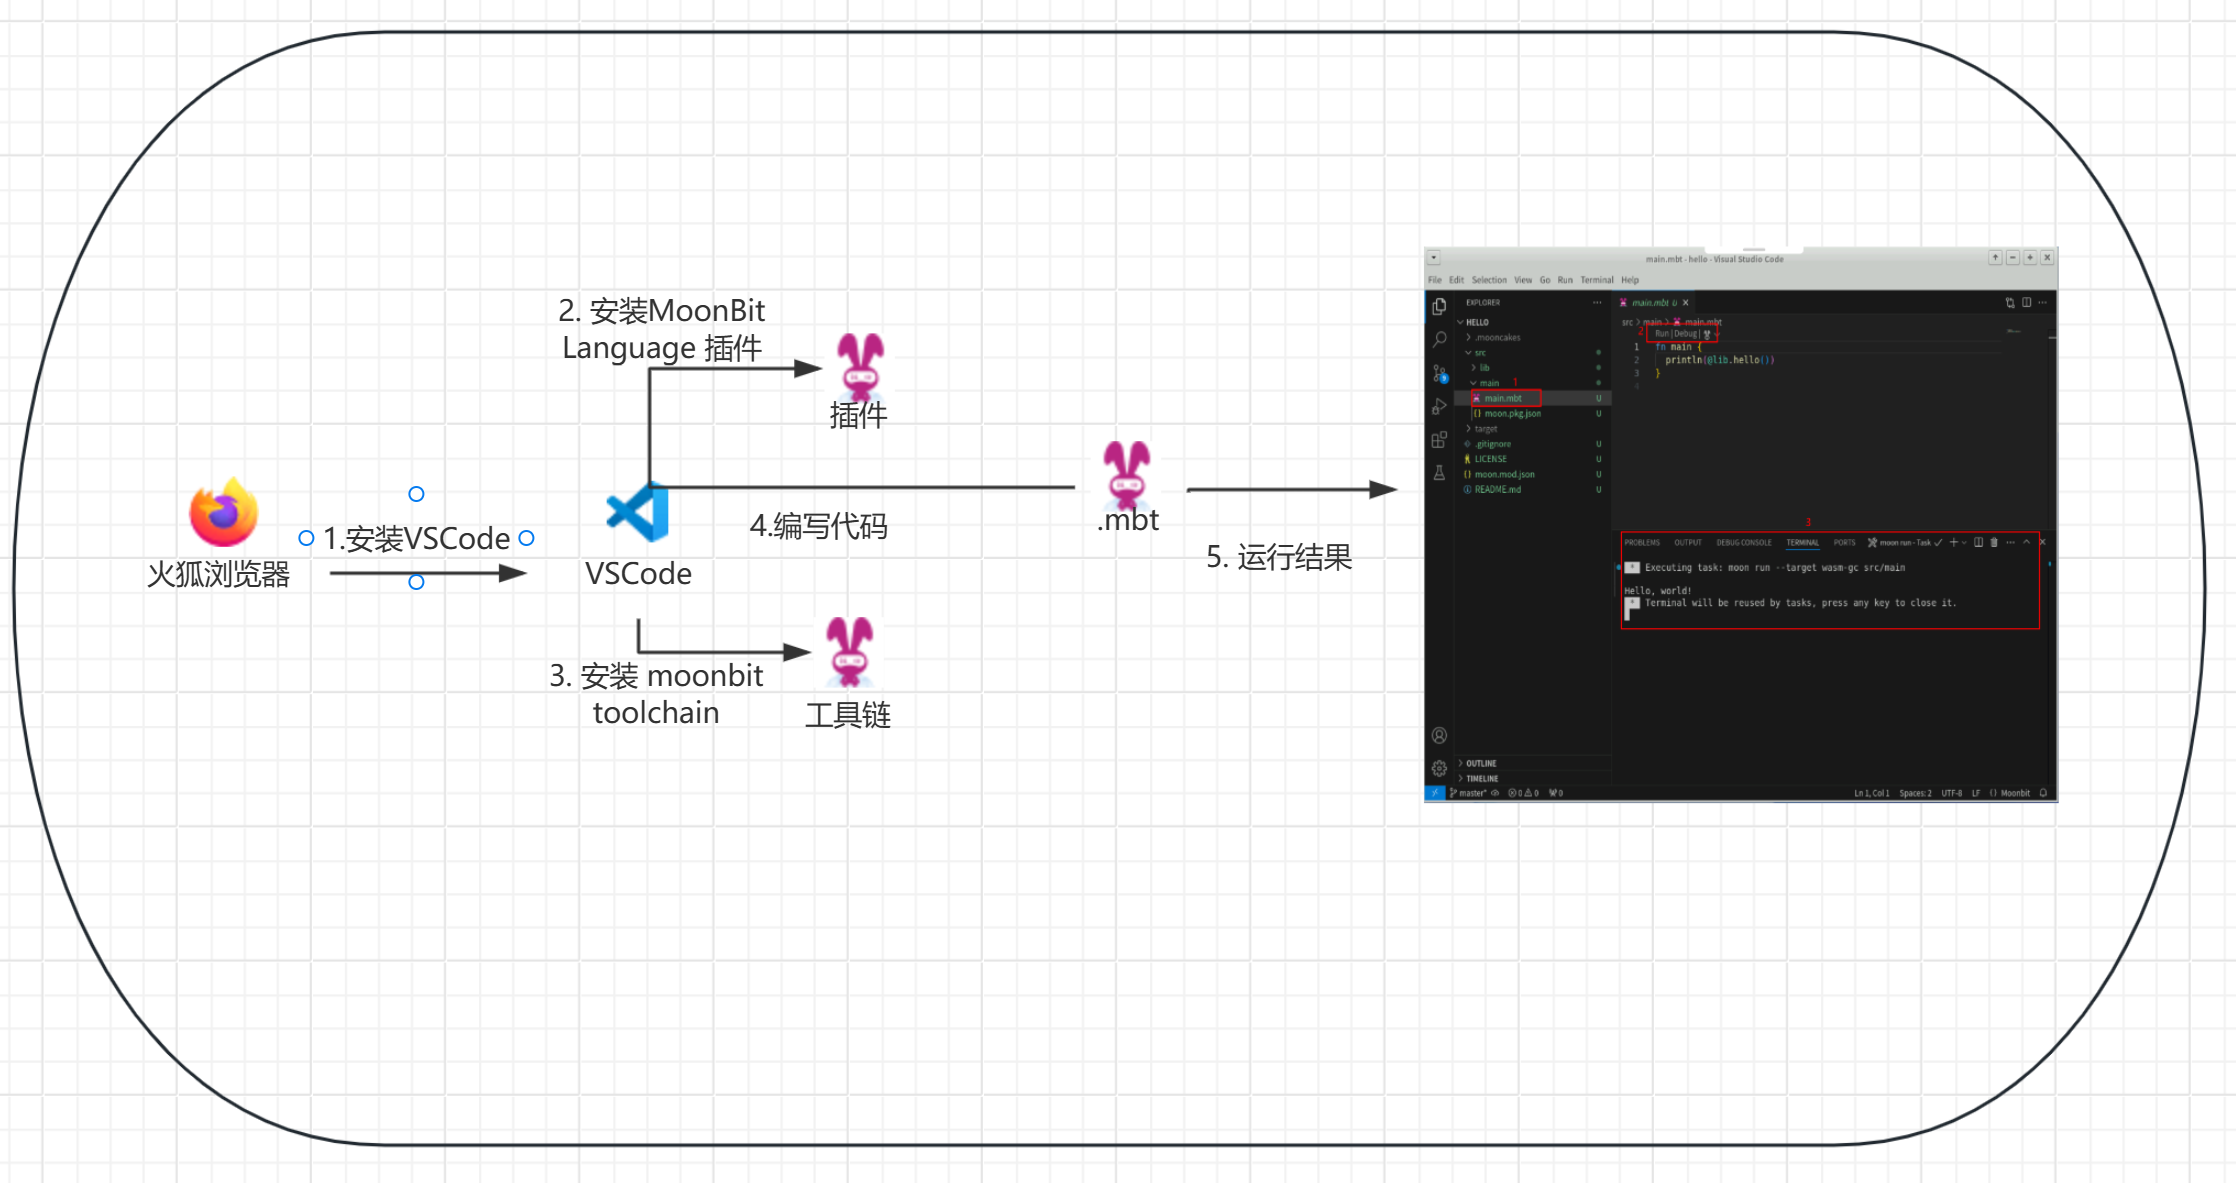Click the settings gear in VSCode sidebar

click(1439, 768)
